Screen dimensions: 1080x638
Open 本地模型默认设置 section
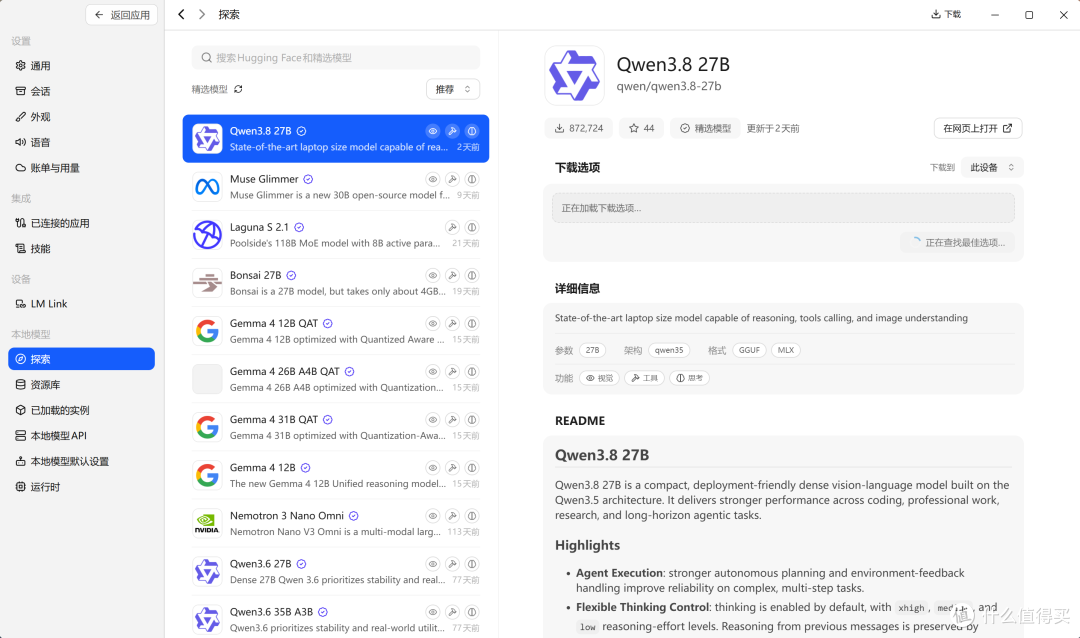tap(81, 461)
